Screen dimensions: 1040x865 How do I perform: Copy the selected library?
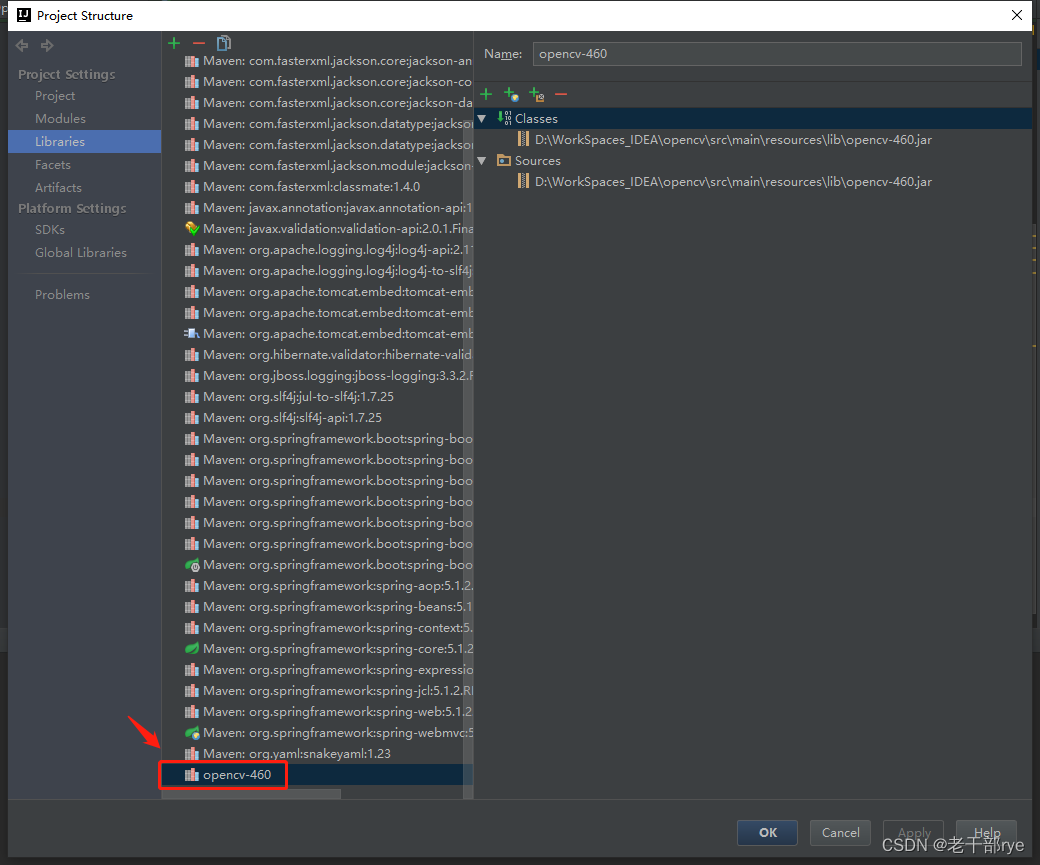[x=224, y=43]
